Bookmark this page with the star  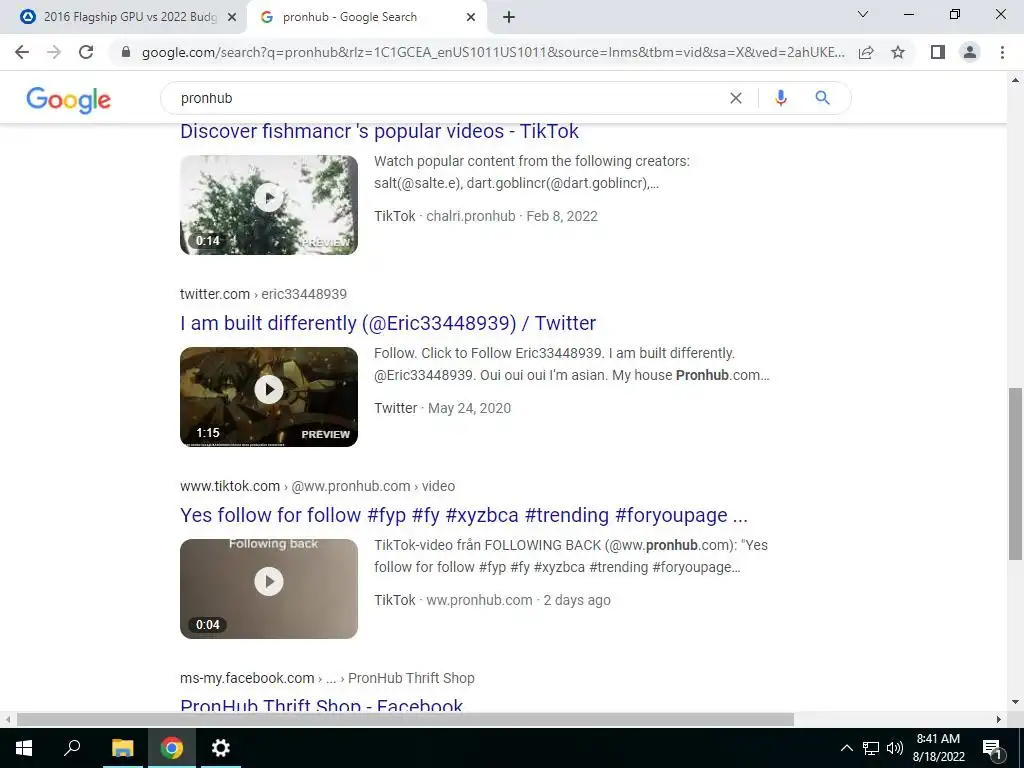click(x=898, y=52)
